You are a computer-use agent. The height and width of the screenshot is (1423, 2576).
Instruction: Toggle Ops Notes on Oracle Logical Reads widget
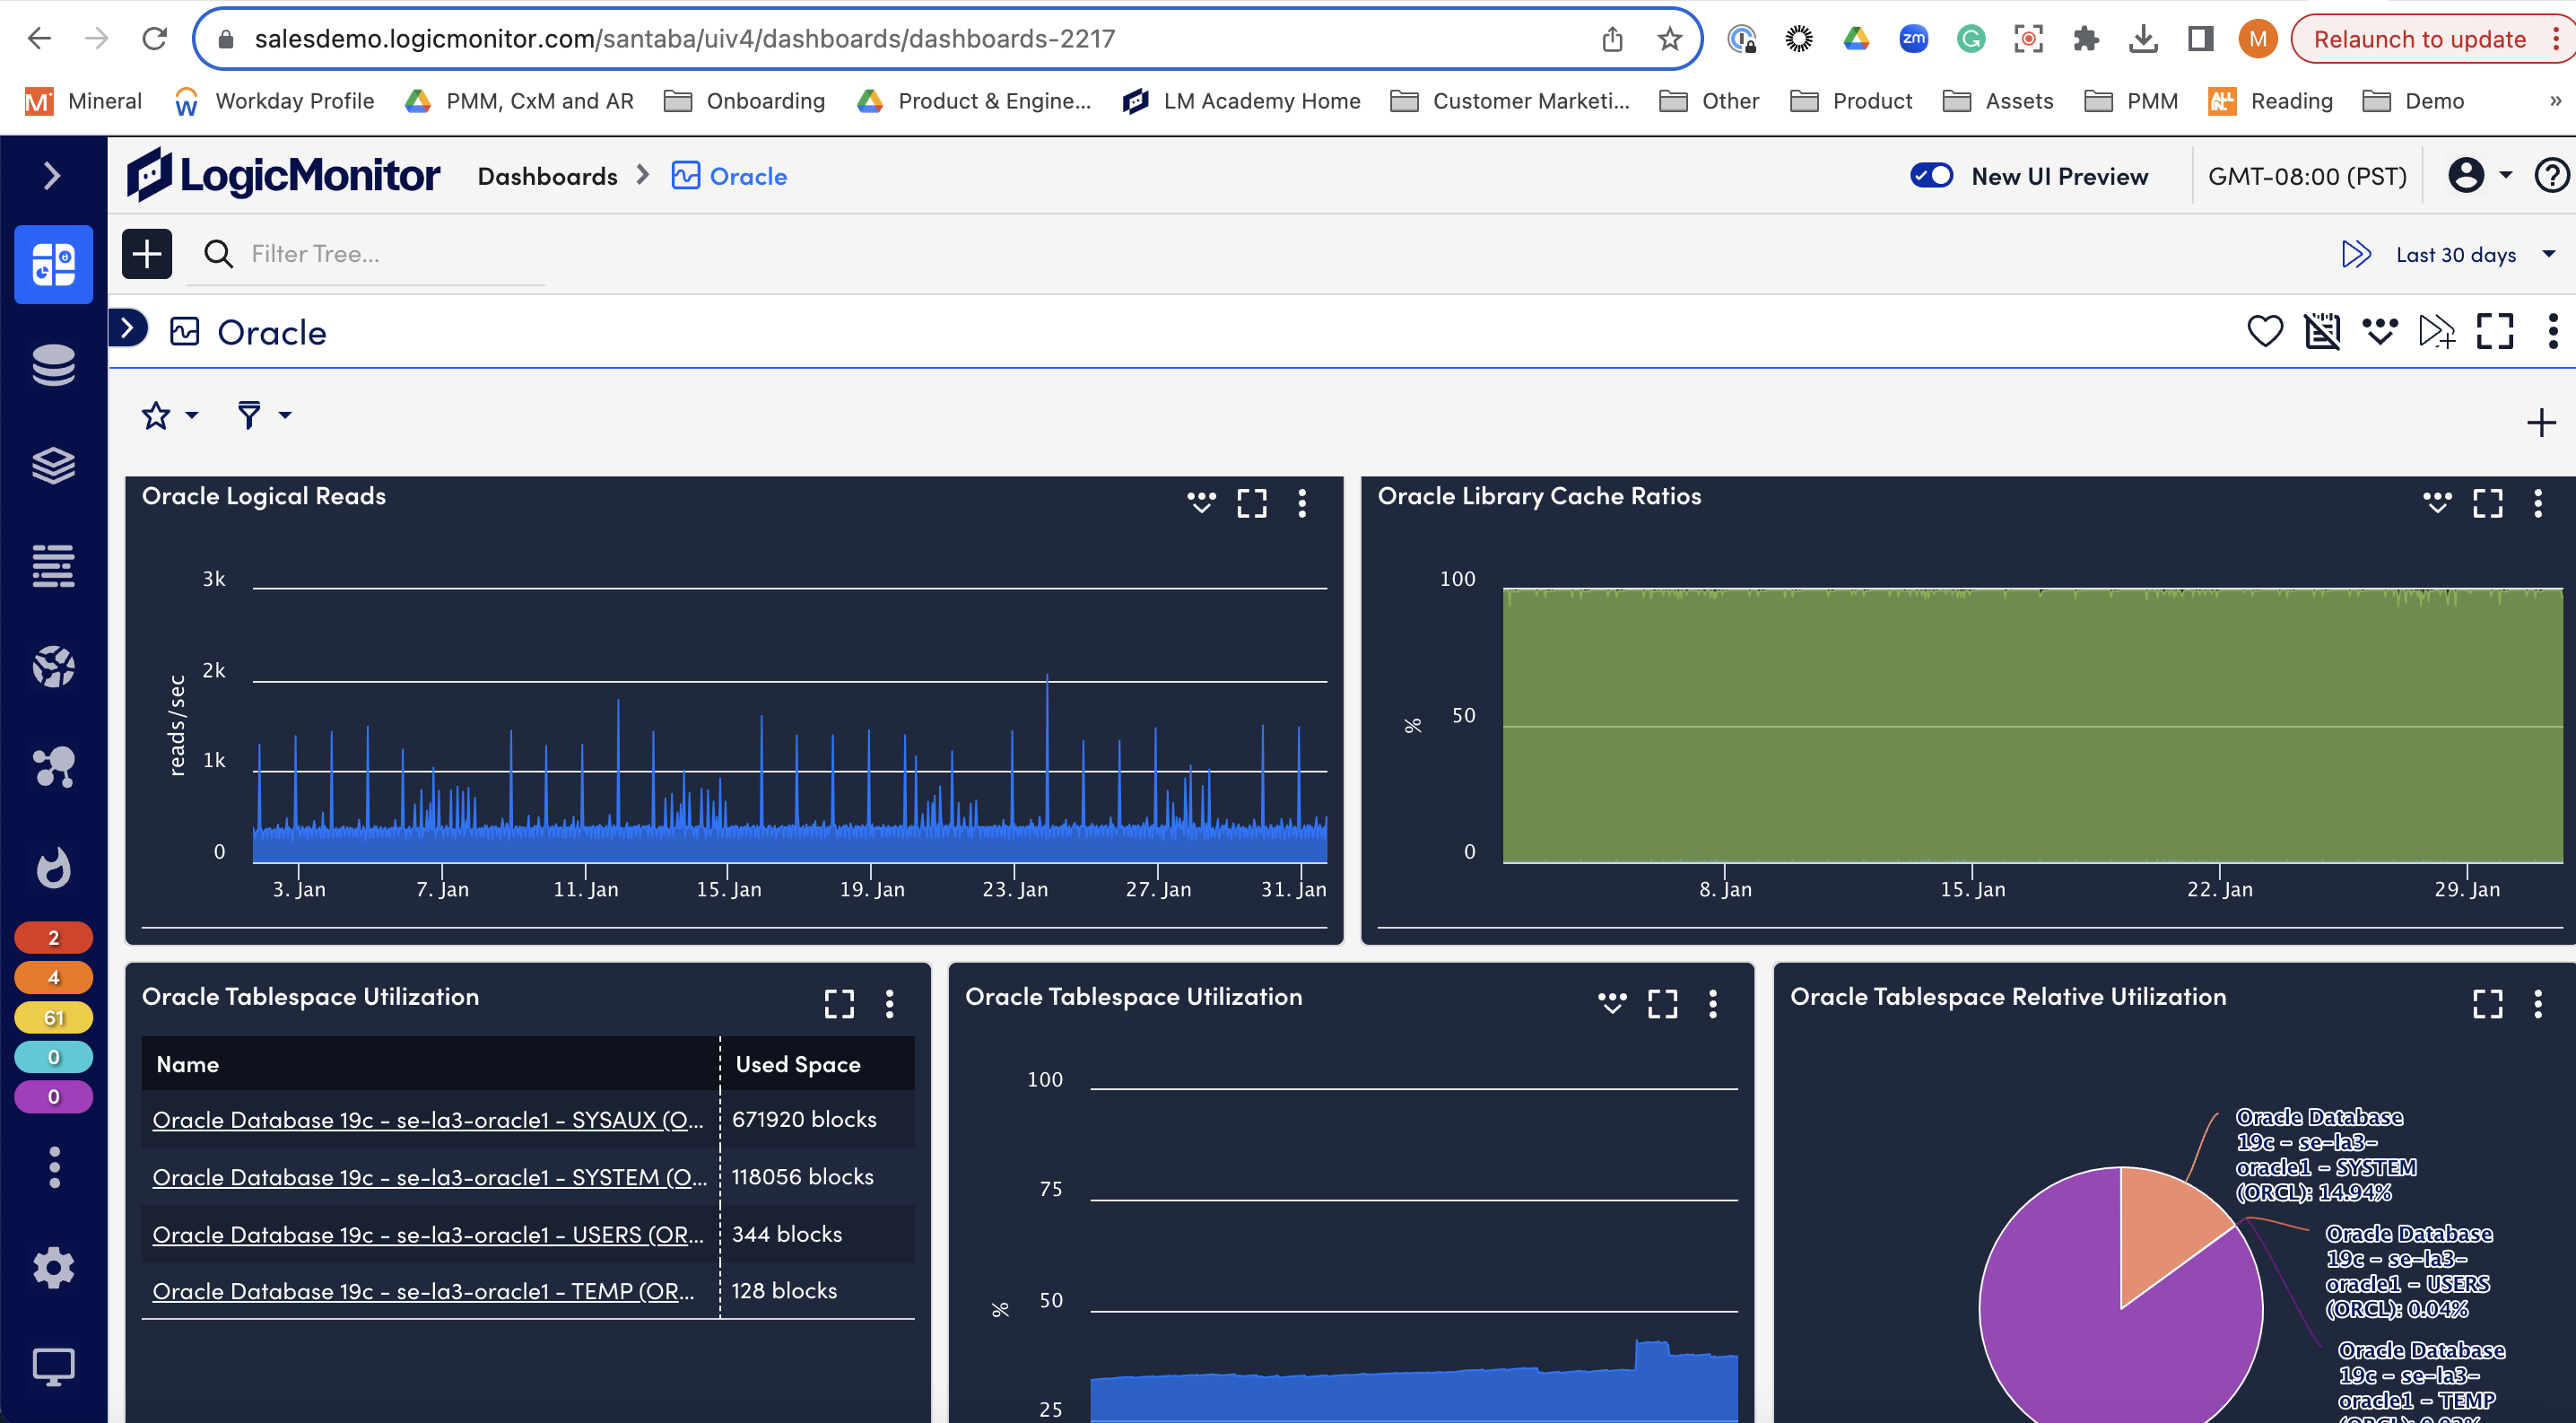click(1201, 502)
